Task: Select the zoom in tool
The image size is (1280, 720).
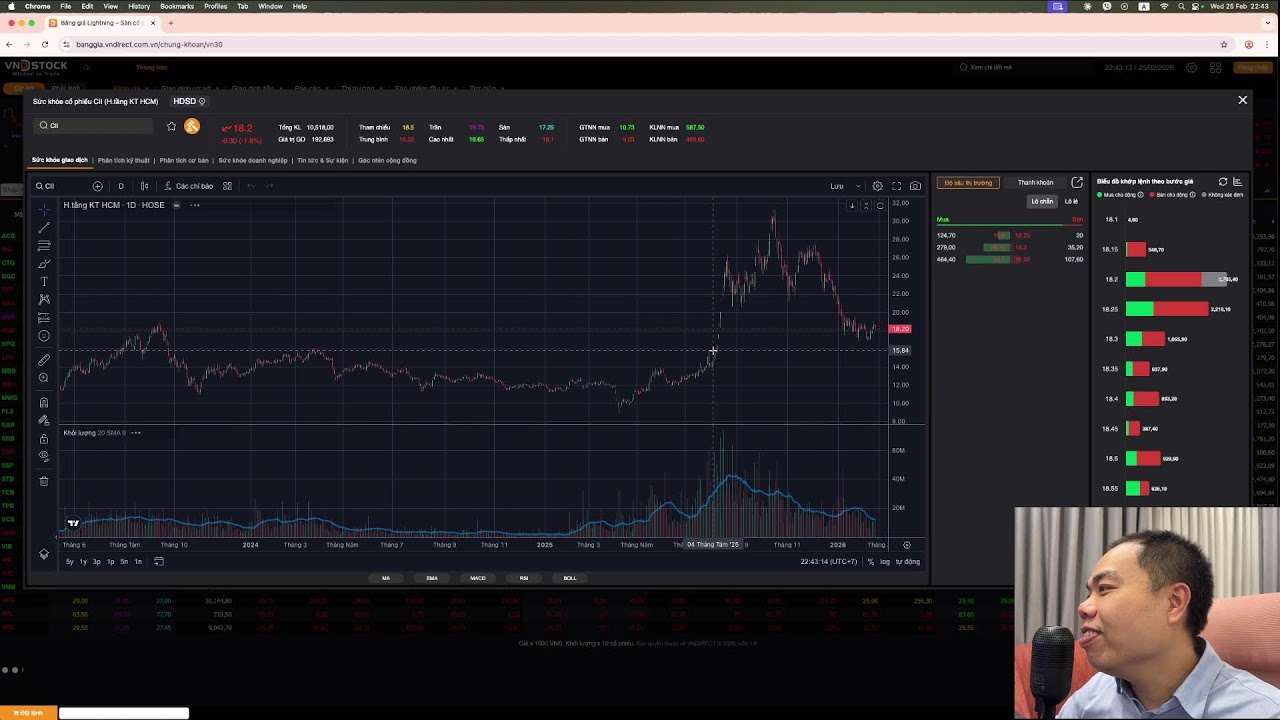Action: (44, 378)
